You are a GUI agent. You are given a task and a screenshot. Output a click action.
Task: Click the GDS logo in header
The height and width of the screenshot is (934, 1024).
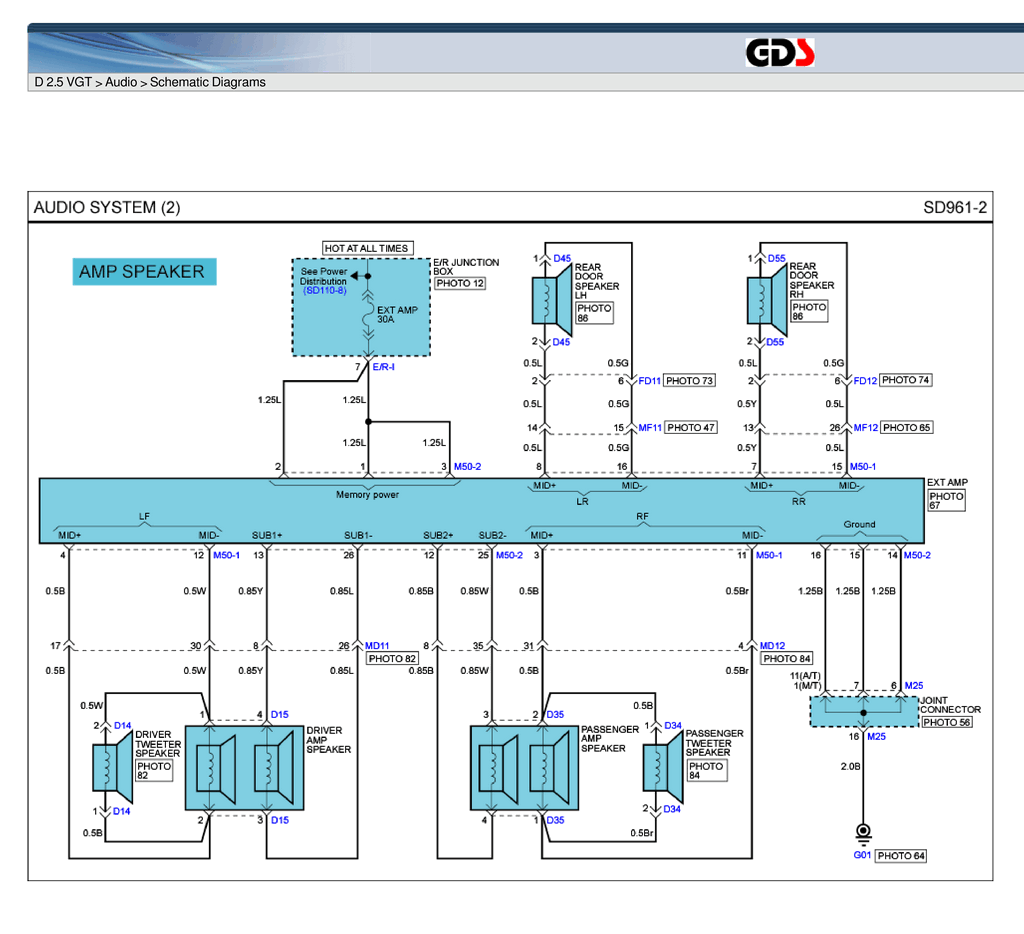click(x=780, y=52)
